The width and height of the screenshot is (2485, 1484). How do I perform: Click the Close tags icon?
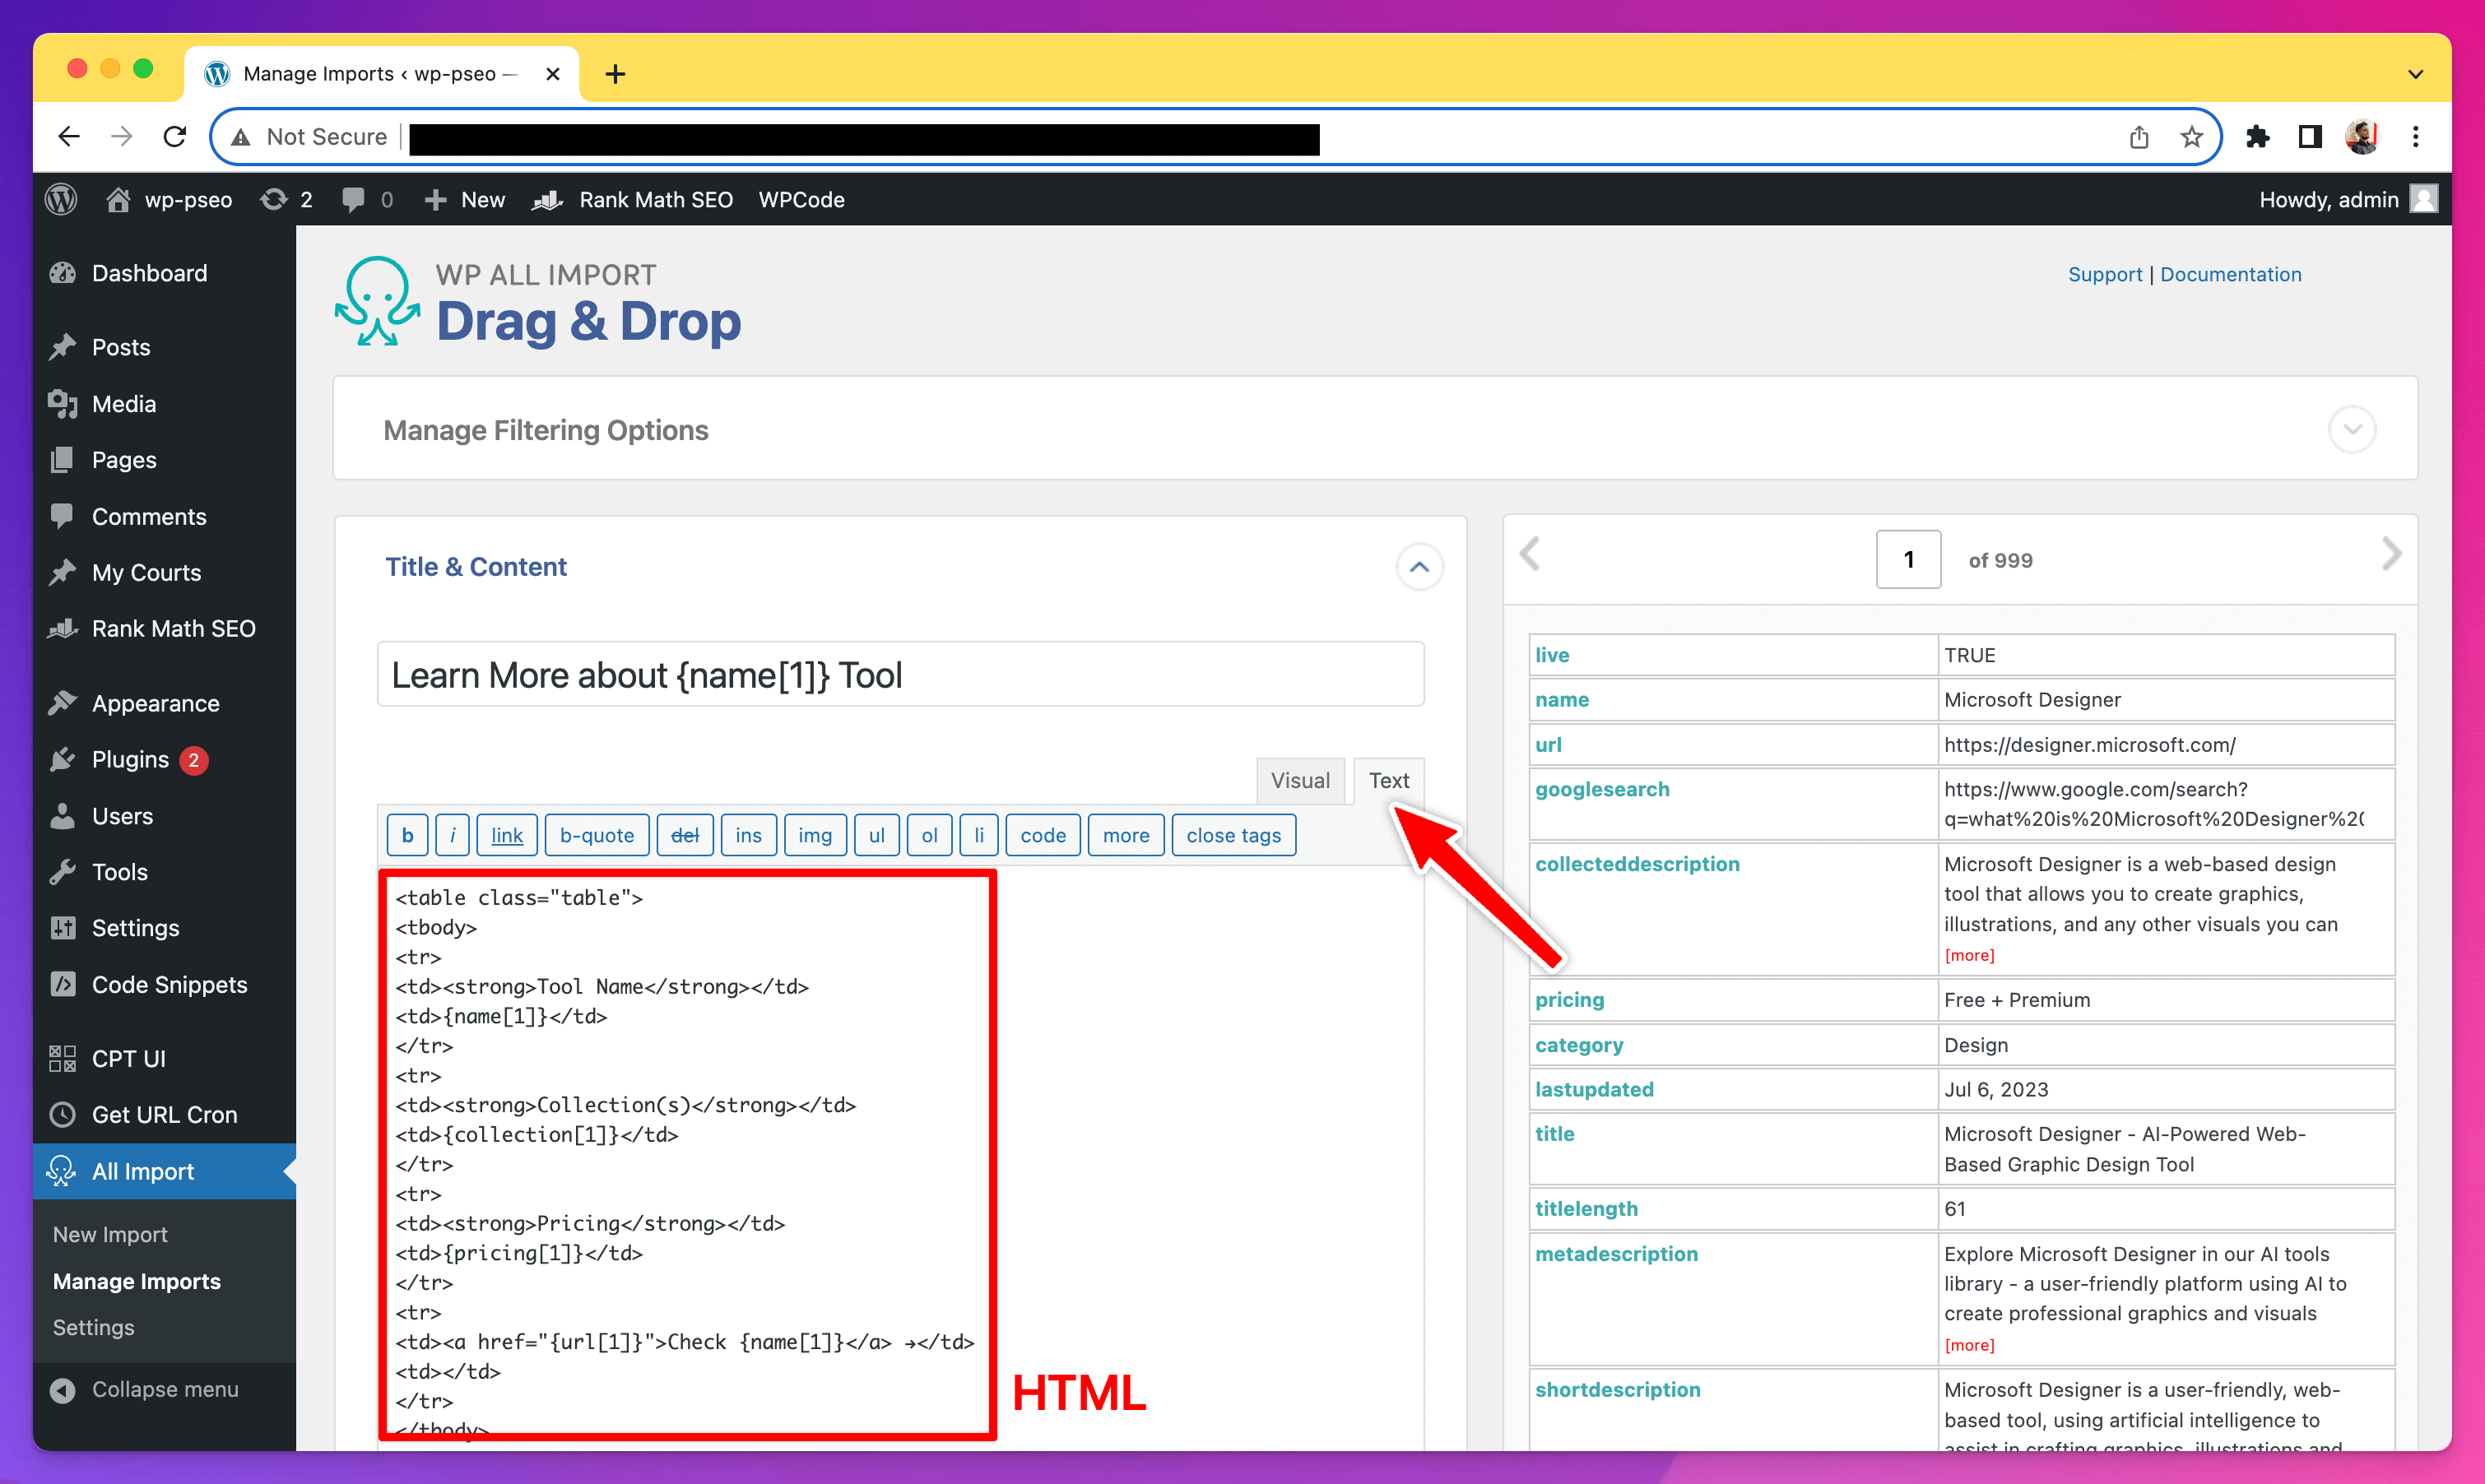click(1234, 834)
